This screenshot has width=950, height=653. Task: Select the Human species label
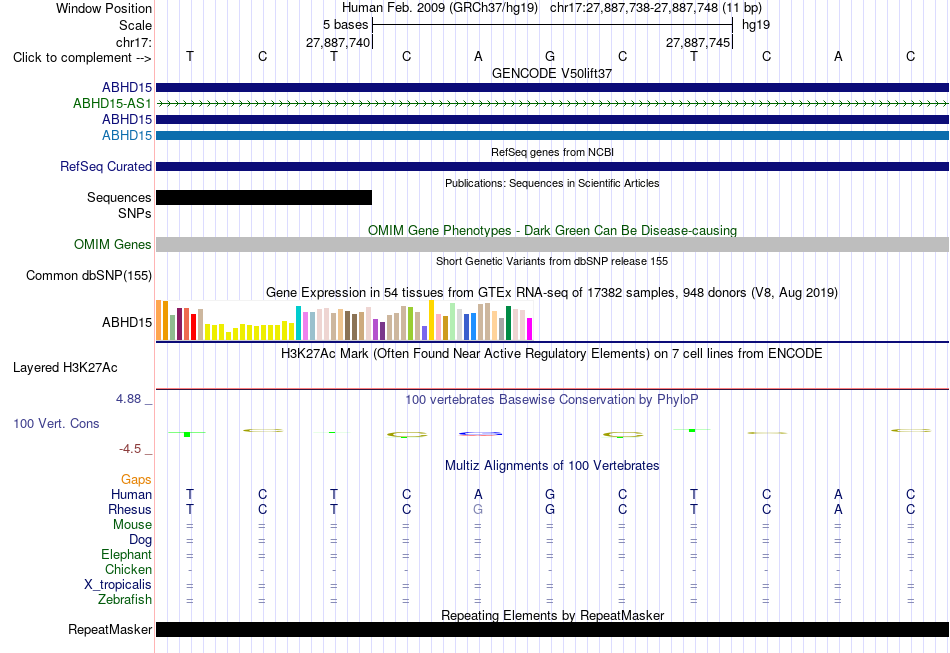[131, 495]
